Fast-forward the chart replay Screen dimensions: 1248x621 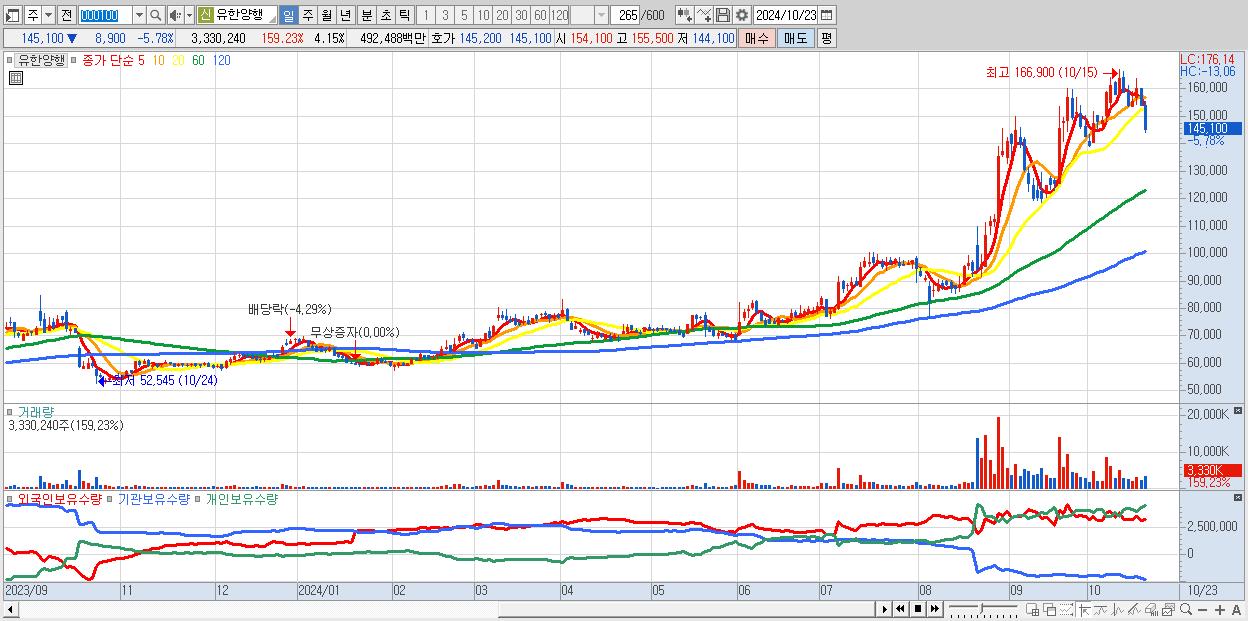coord(934,609)
